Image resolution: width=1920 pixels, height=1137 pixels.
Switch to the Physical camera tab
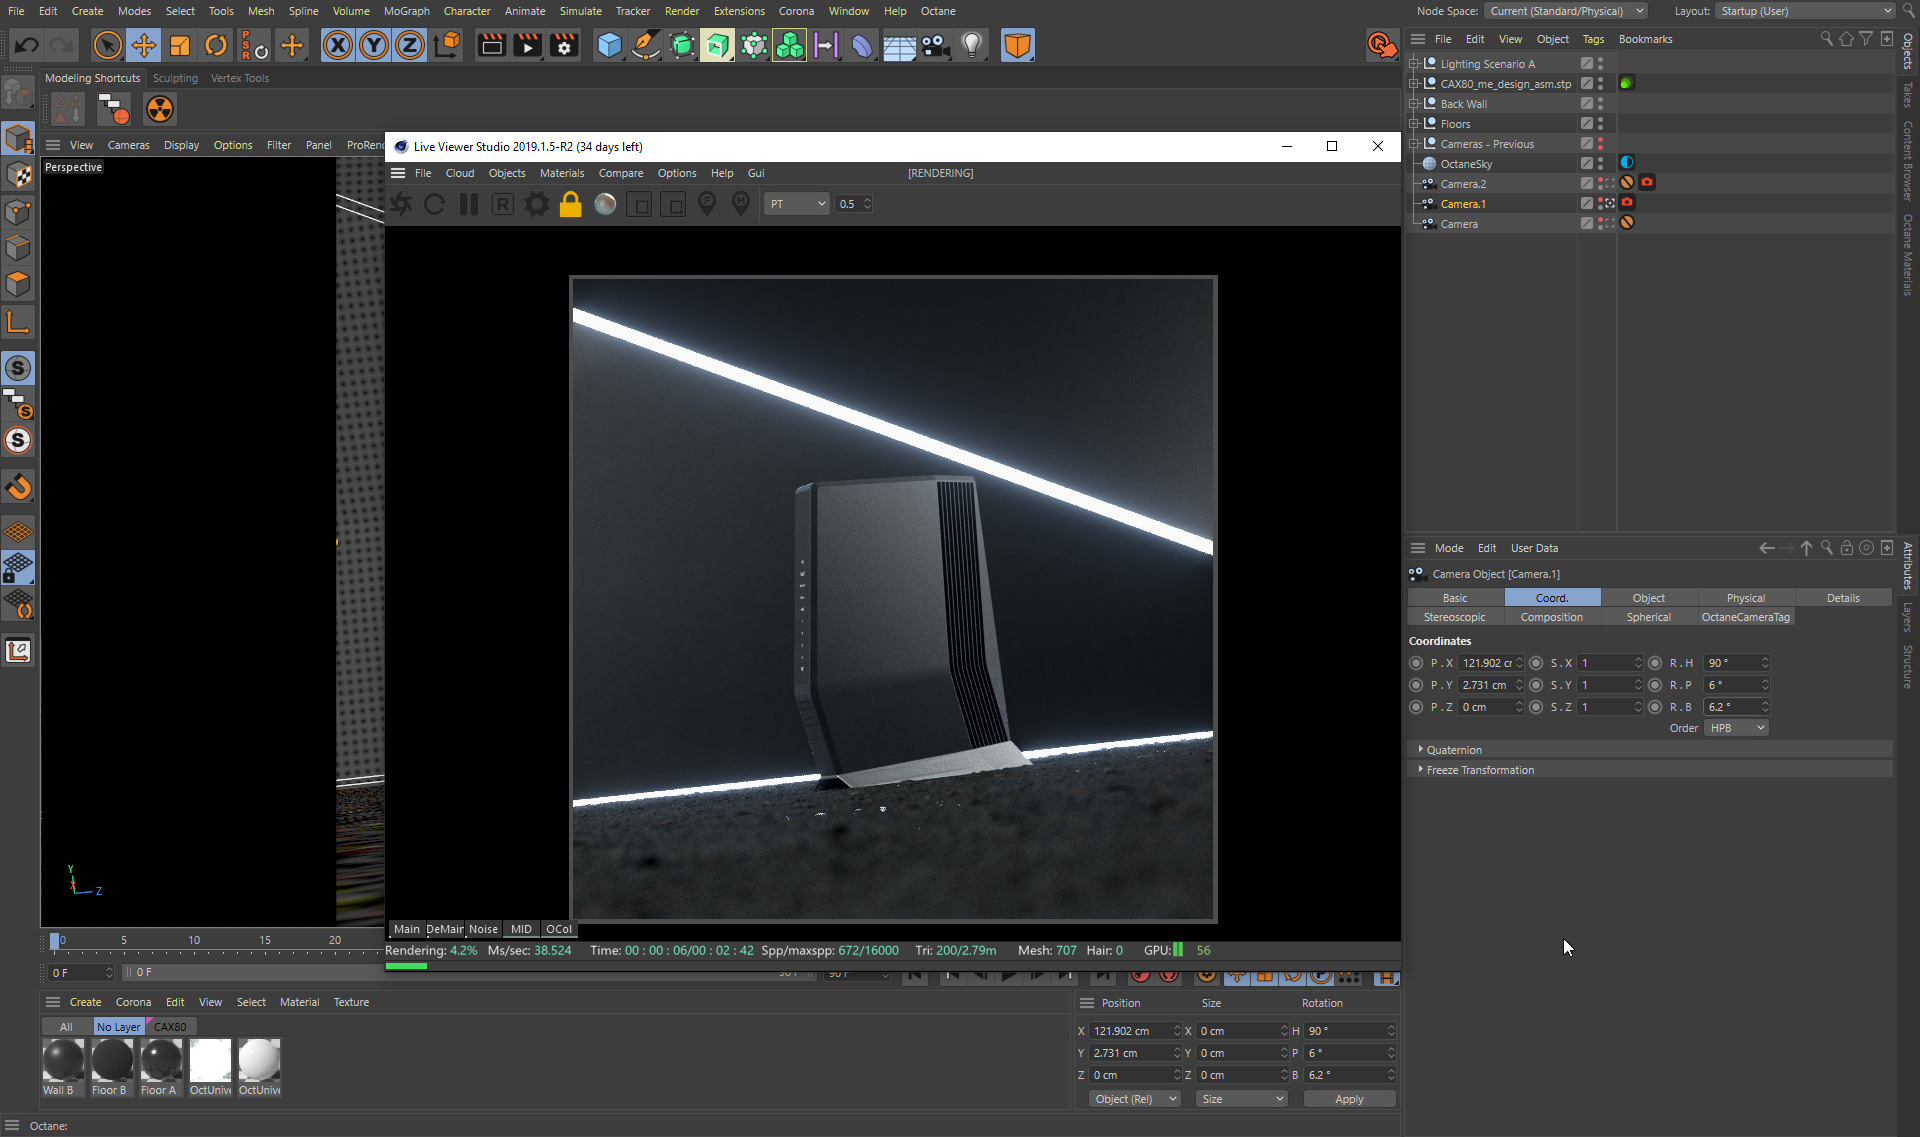tap(1746, 598)
